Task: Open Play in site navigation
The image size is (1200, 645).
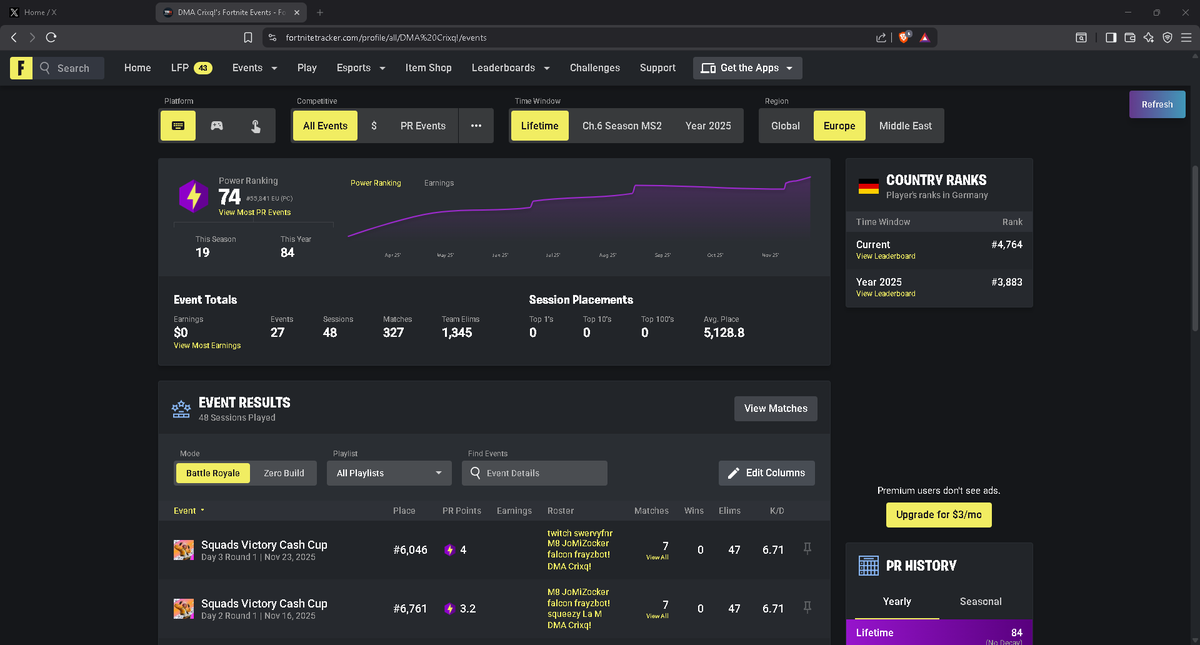Action: pos(307,68)
